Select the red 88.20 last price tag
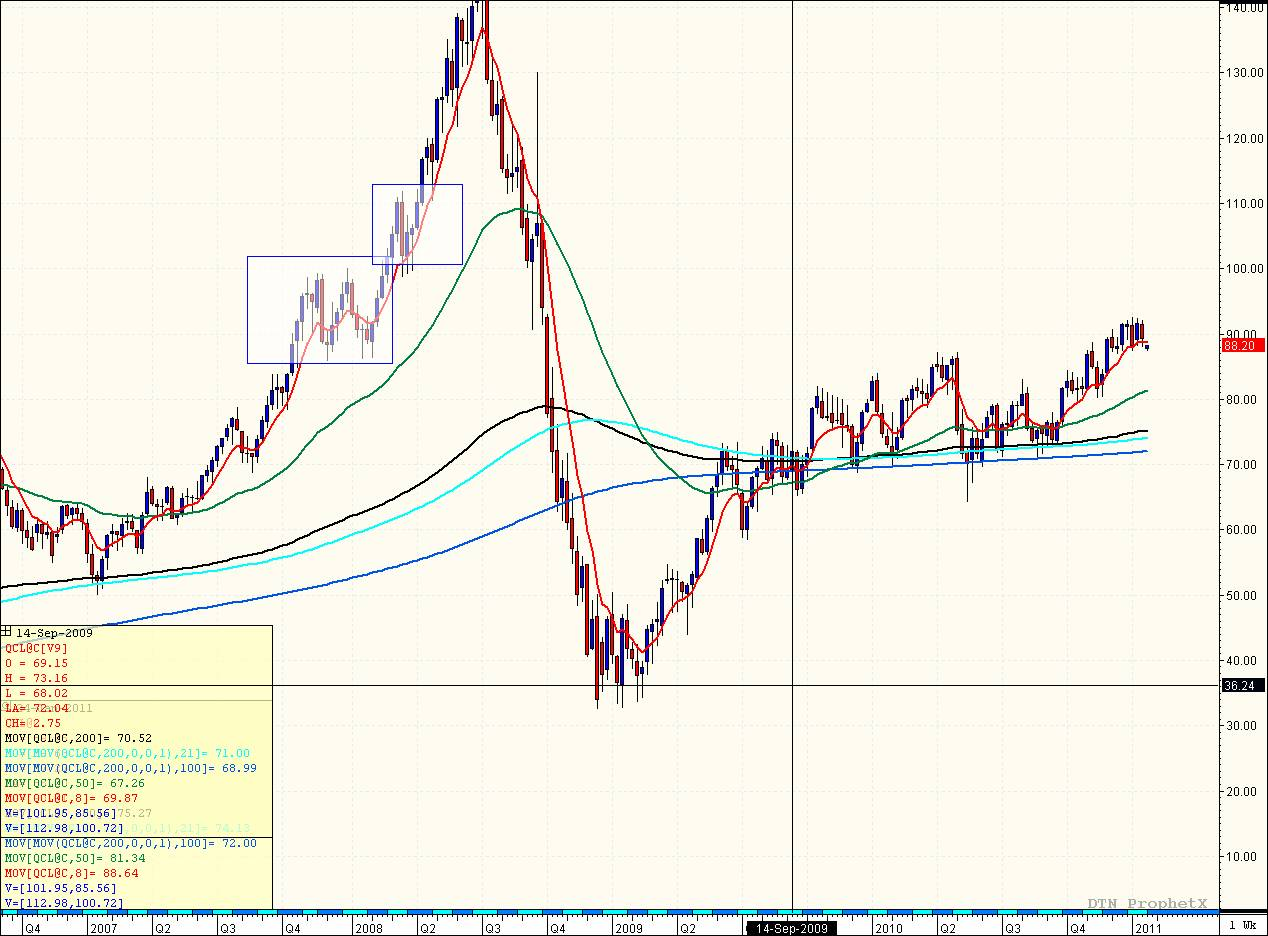 tap(1243, 345)
